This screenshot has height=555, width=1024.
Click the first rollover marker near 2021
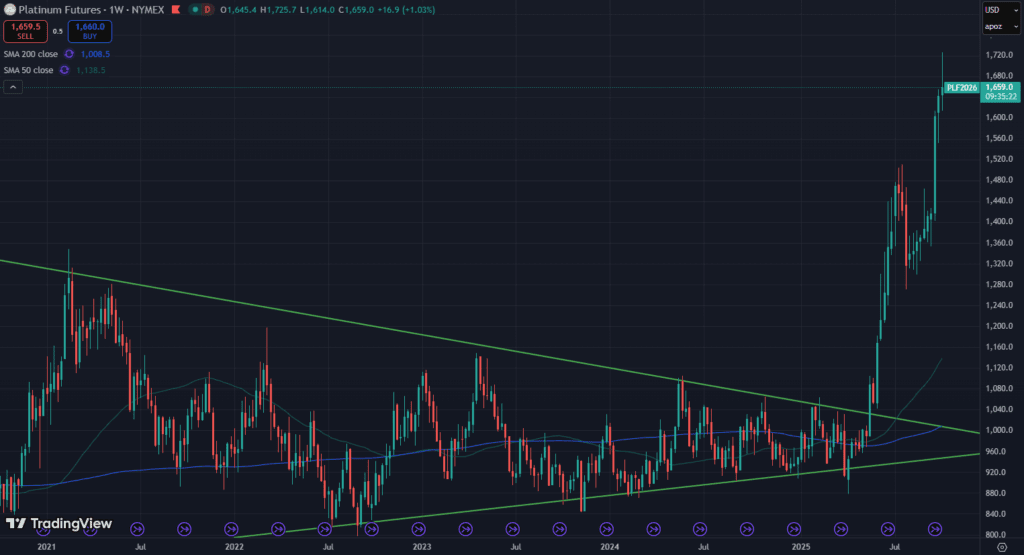pyautogui.click(x=44, y=528)
